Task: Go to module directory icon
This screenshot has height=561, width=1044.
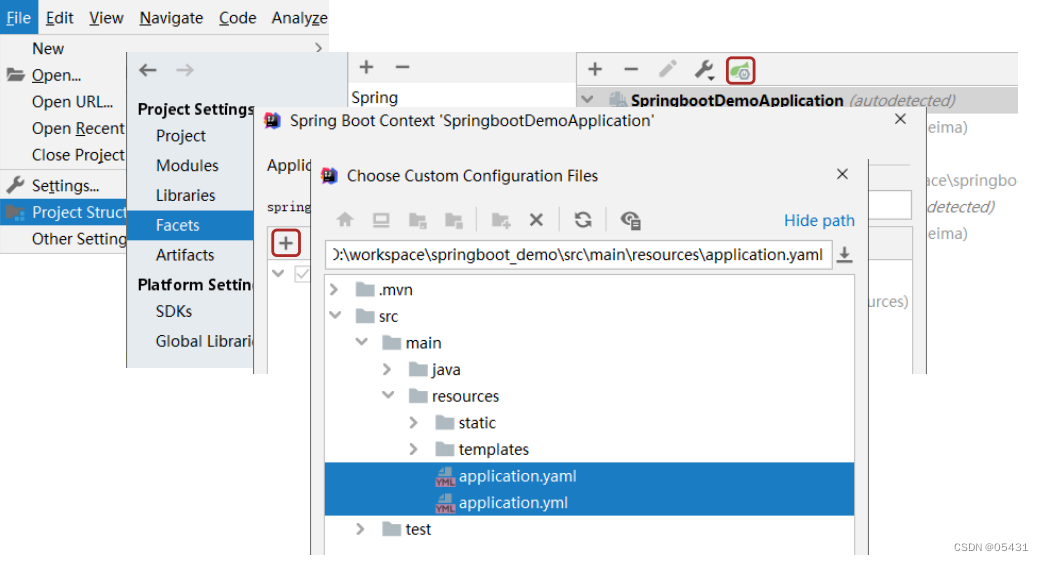Action: tap(453, 220)
